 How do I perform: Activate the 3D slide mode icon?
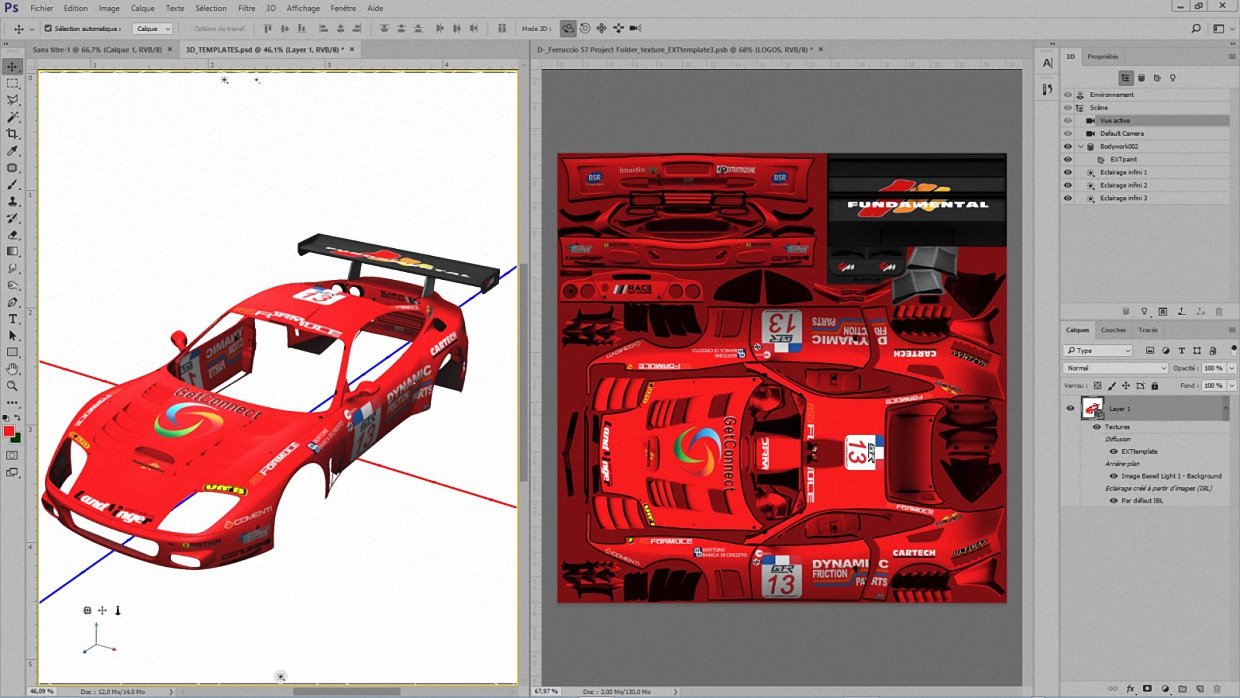619,28
